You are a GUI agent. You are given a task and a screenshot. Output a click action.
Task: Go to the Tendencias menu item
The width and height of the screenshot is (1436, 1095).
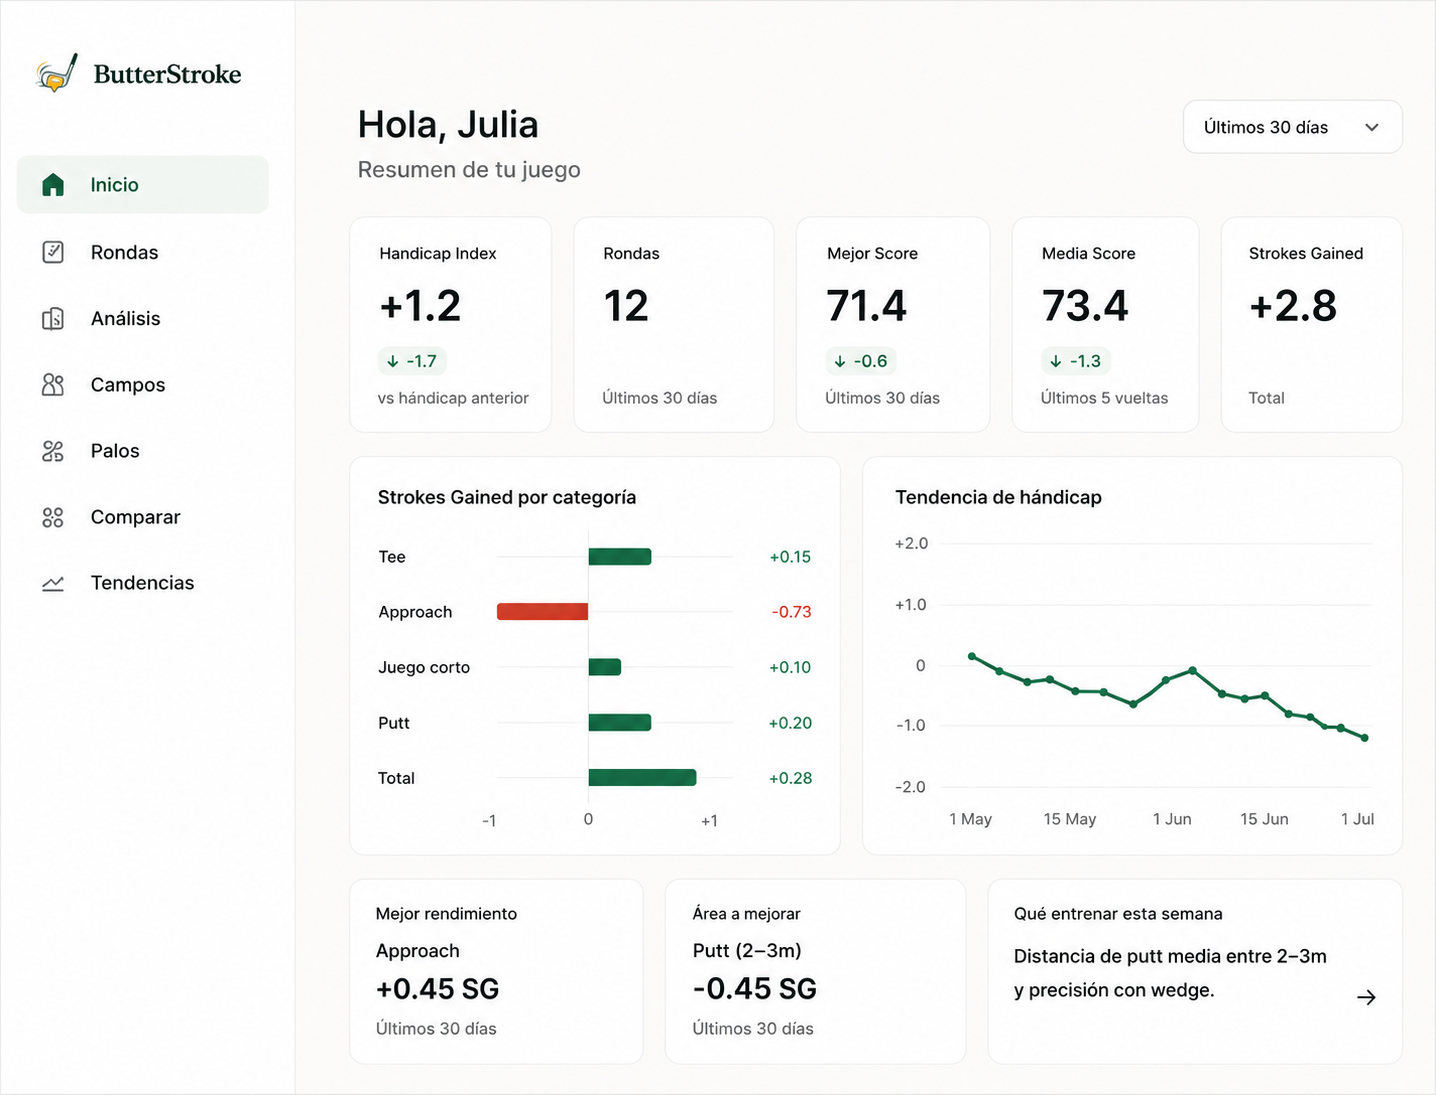click(142, 583)
